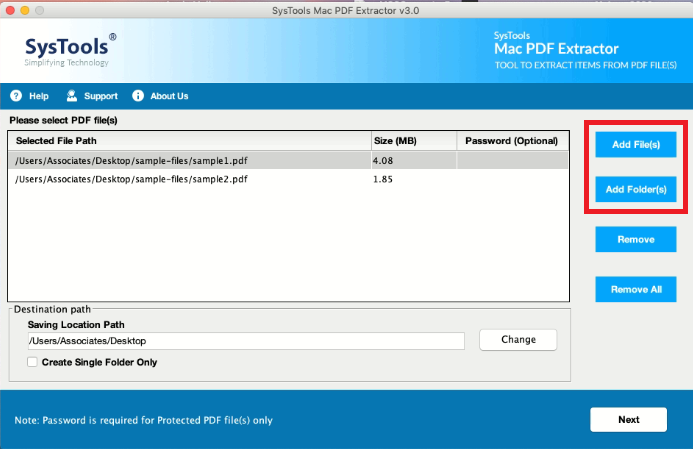Screen dimensions: 693x449
Task: Click the Next button
Action: click(x=628, y=419)
